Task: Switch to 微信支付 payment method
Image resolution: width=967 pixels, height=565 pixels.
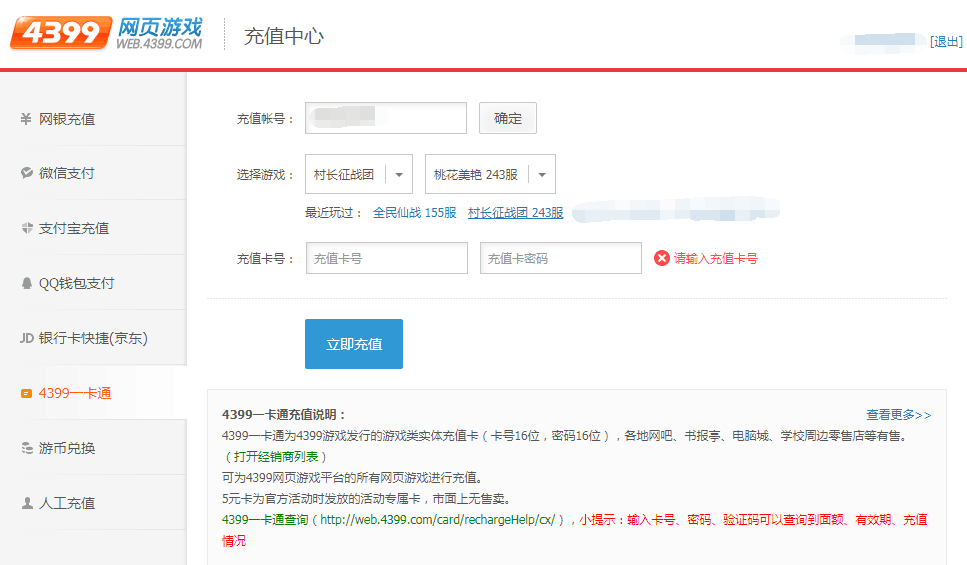Action: pyautogui.click(x=93, y=173)
